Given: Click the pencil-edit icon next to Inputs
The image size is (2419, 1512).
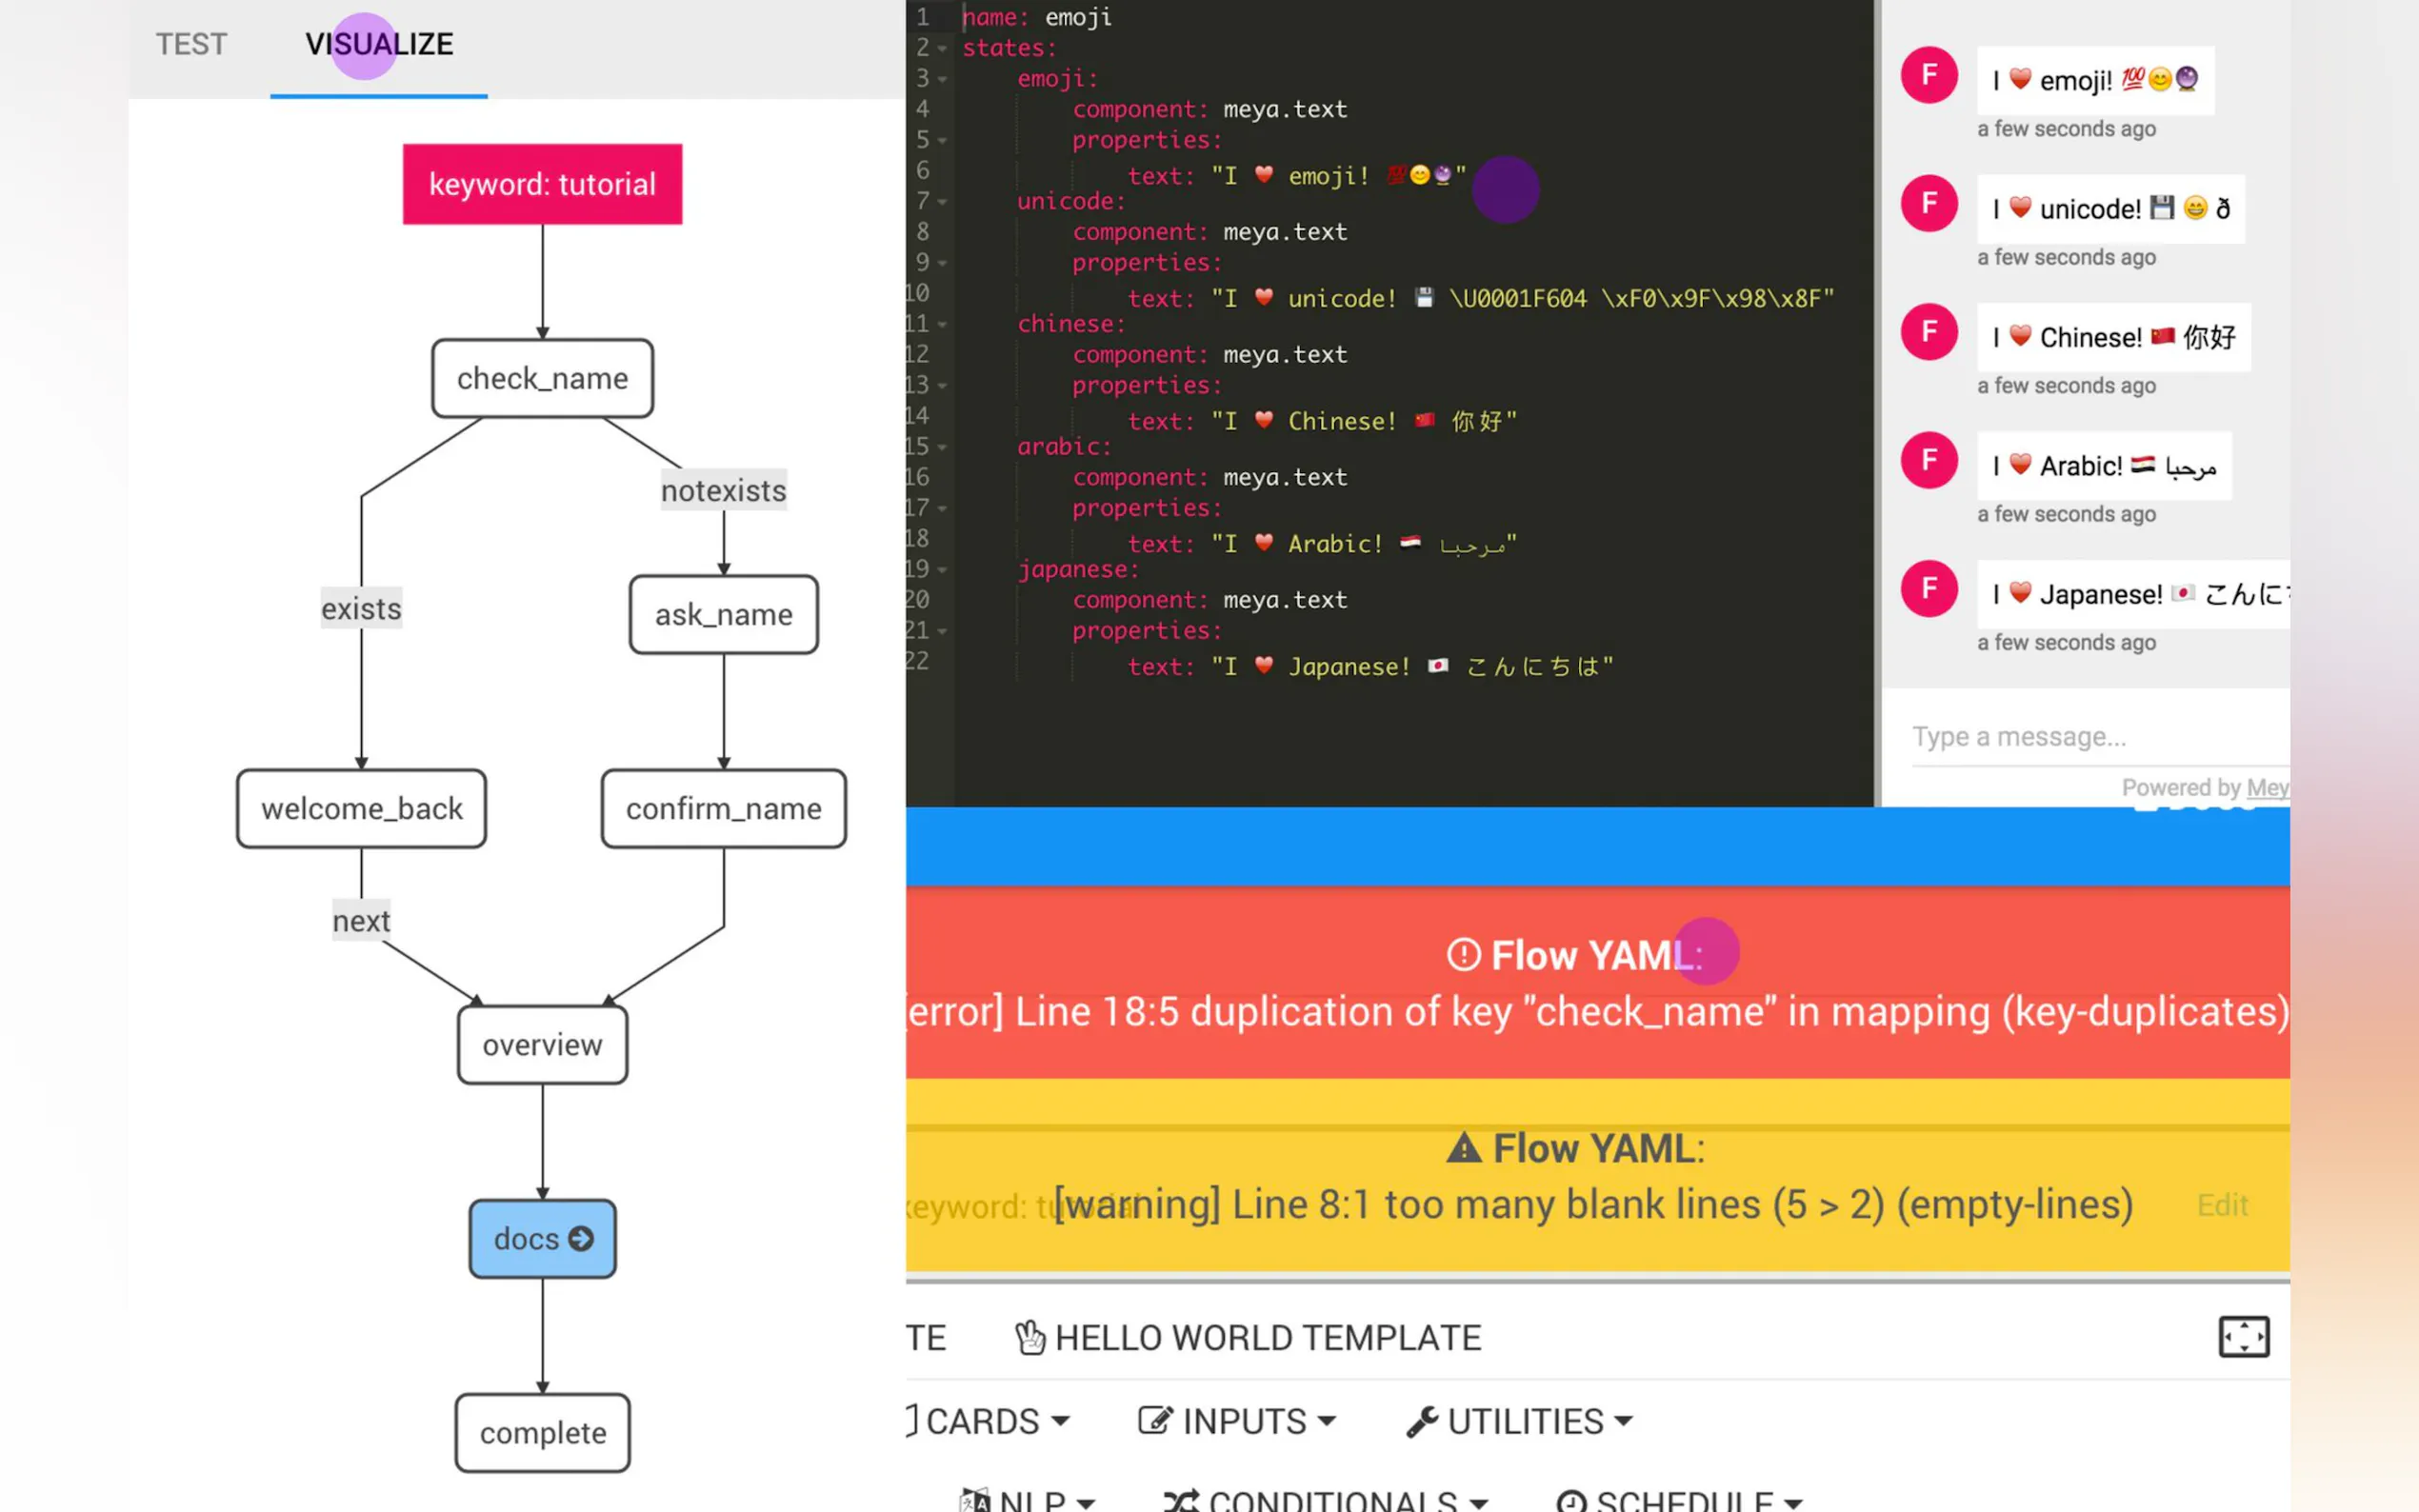Looking at the screenshot, I should pyautogui.click(x=1155, y=1421).
